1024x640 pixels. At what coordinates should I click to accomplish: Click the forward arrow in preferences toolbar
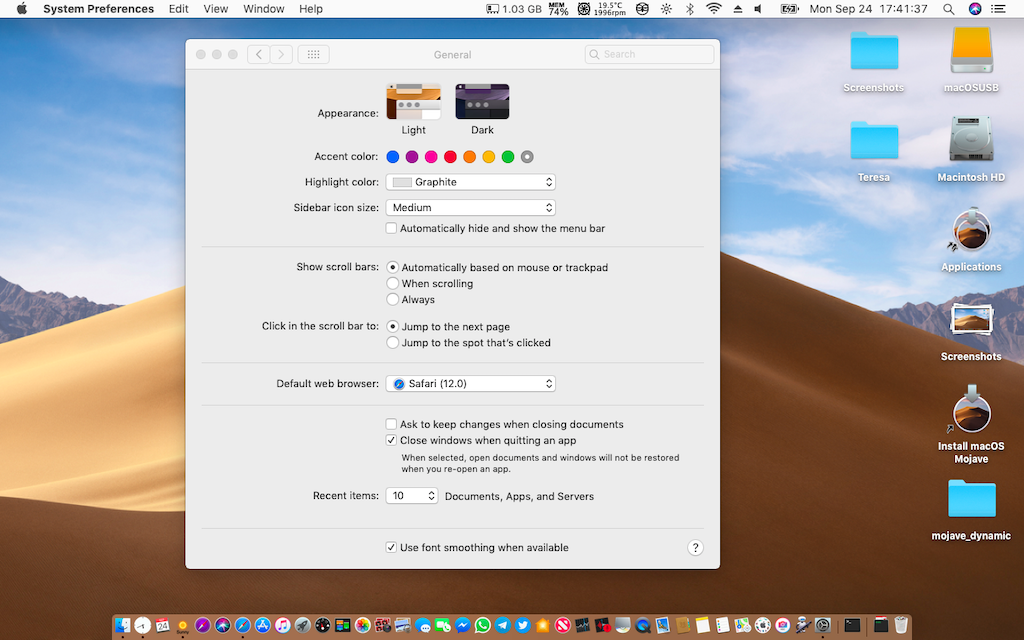click(281, 54)
